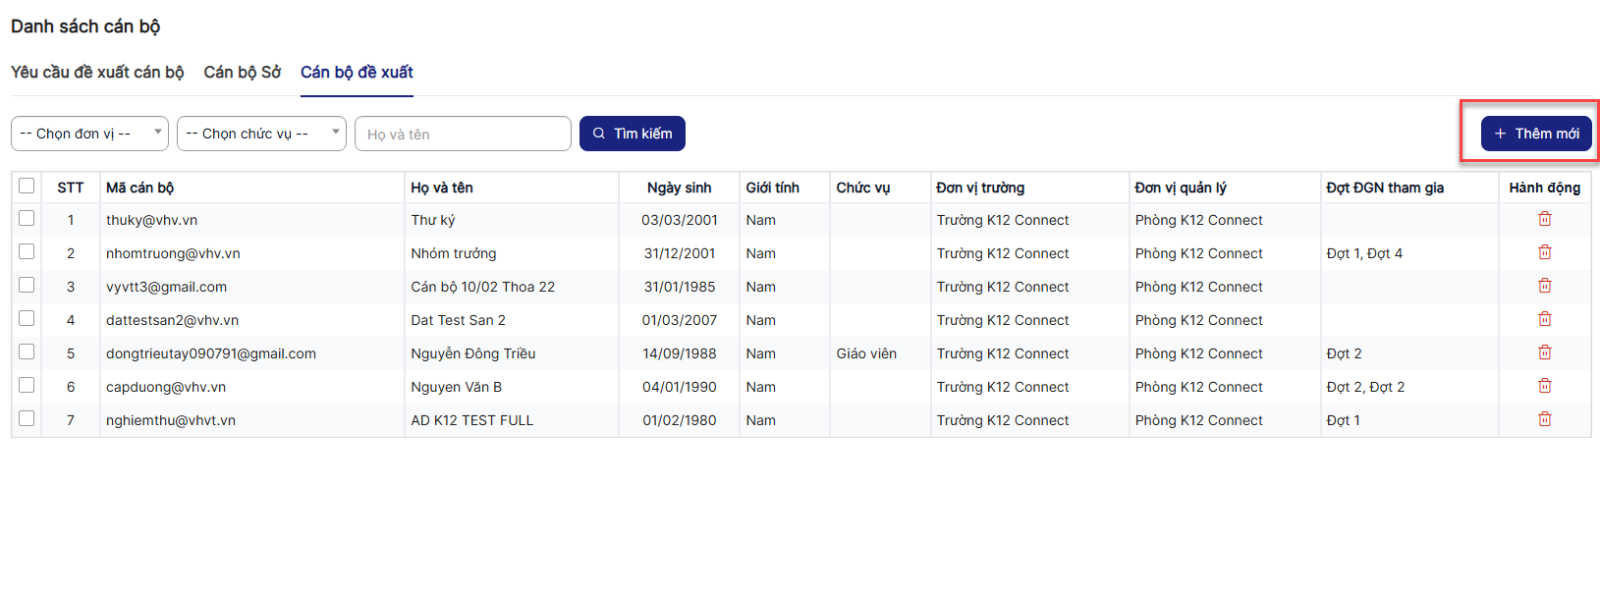Toggle the select-all checkbox in table header
Screen dimensions: 1600x595
coord(27,186)
